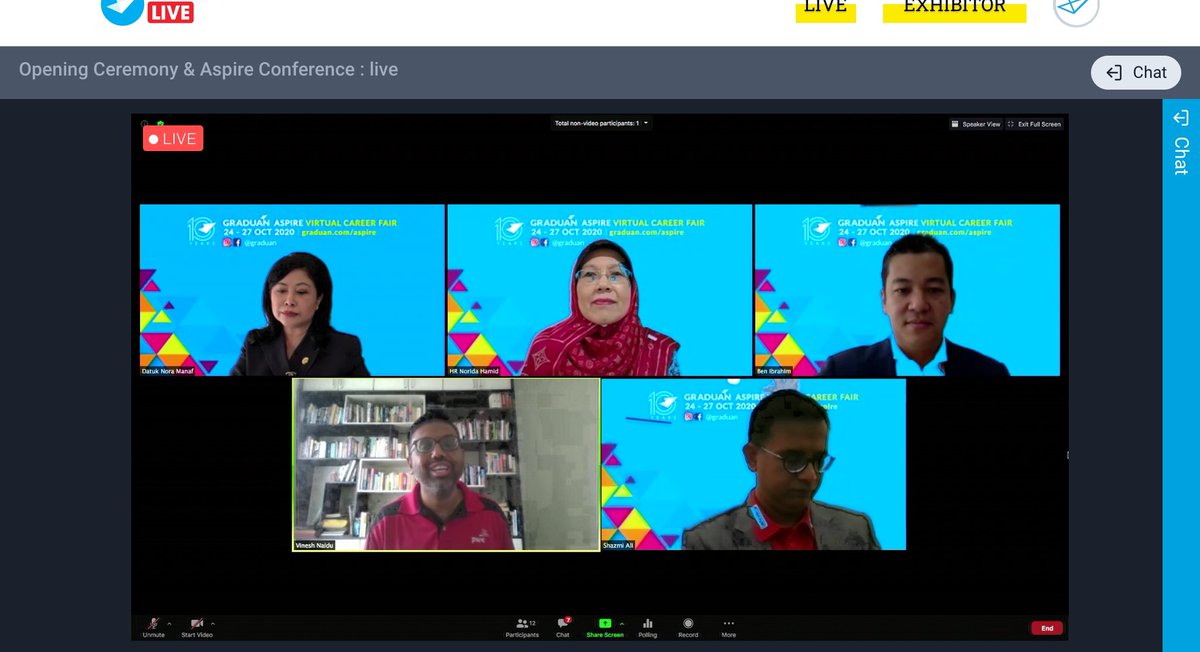The width and height of the screenshot is (1200, 652).
Task: Open video options arrow beside Start Video
Action: [211, 622]
